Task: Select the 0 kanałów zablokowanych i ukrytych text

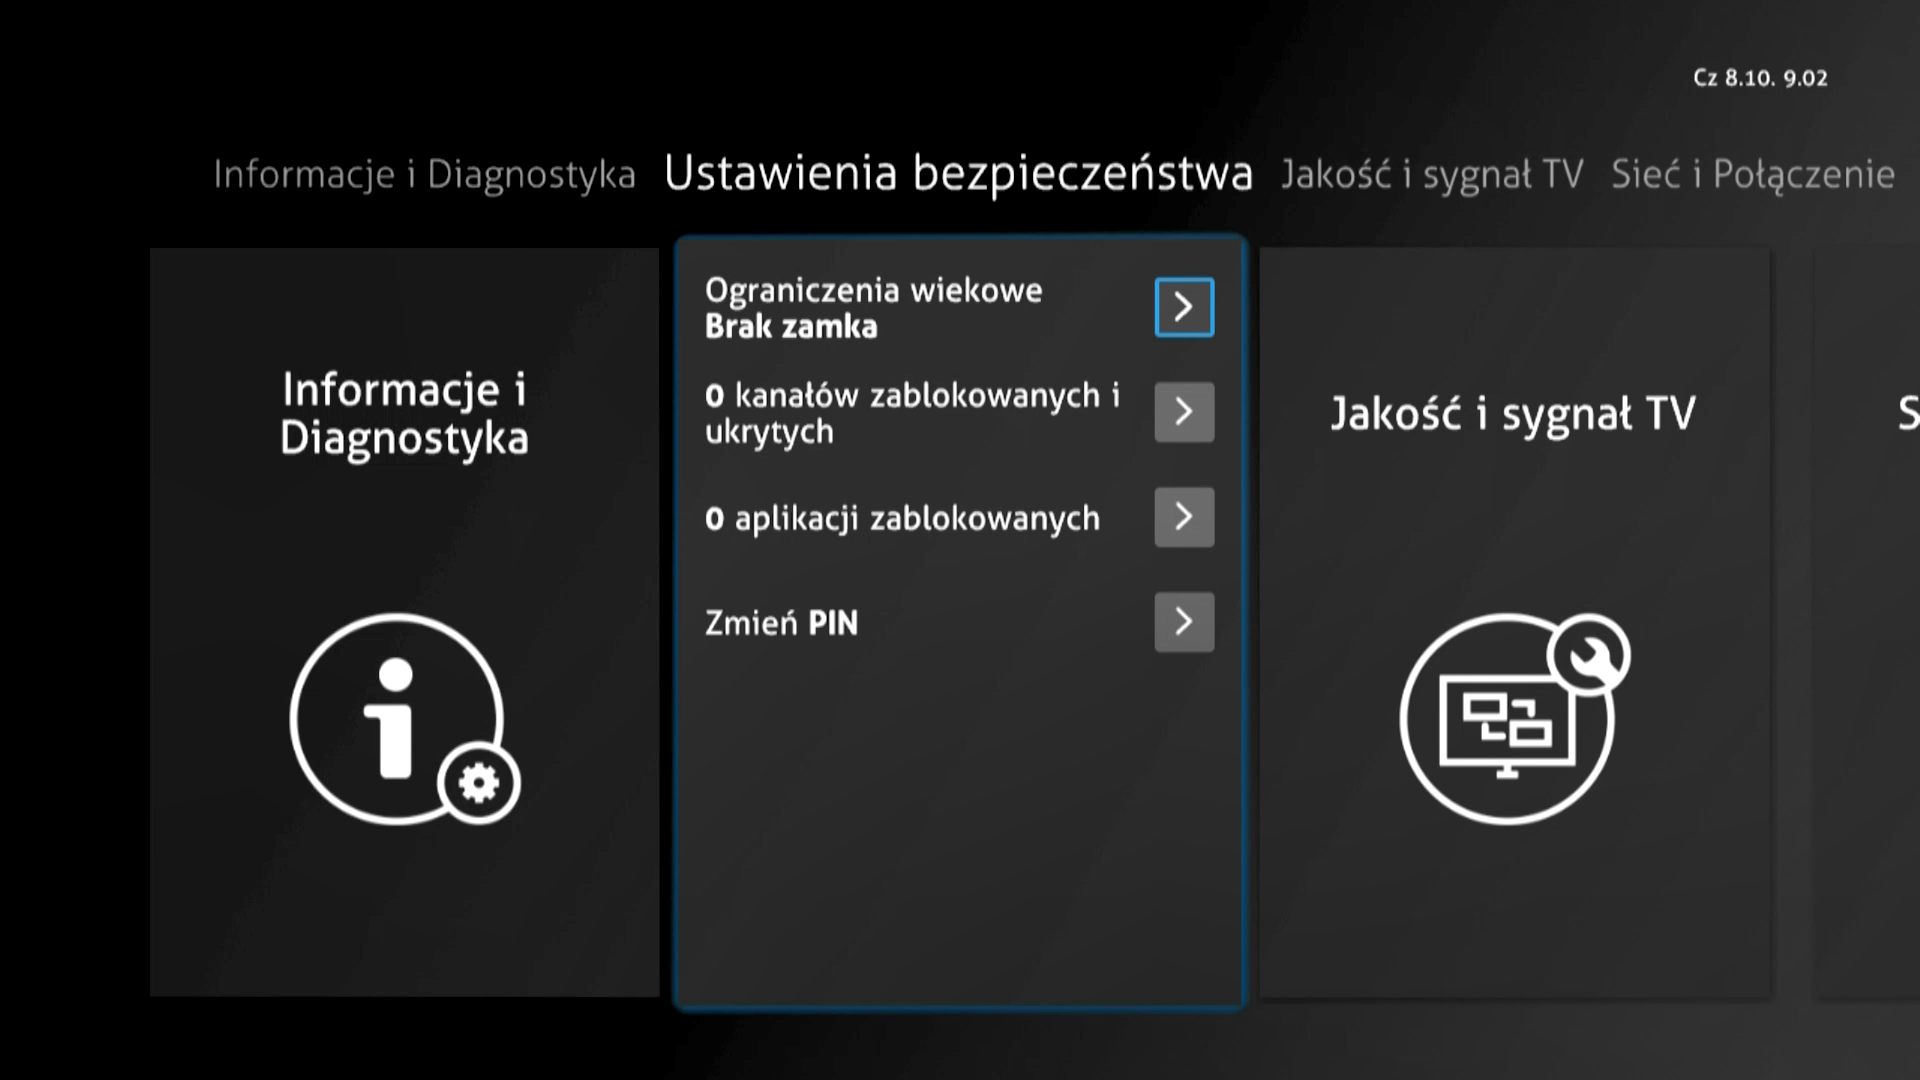Action: (x=912, y=413)
